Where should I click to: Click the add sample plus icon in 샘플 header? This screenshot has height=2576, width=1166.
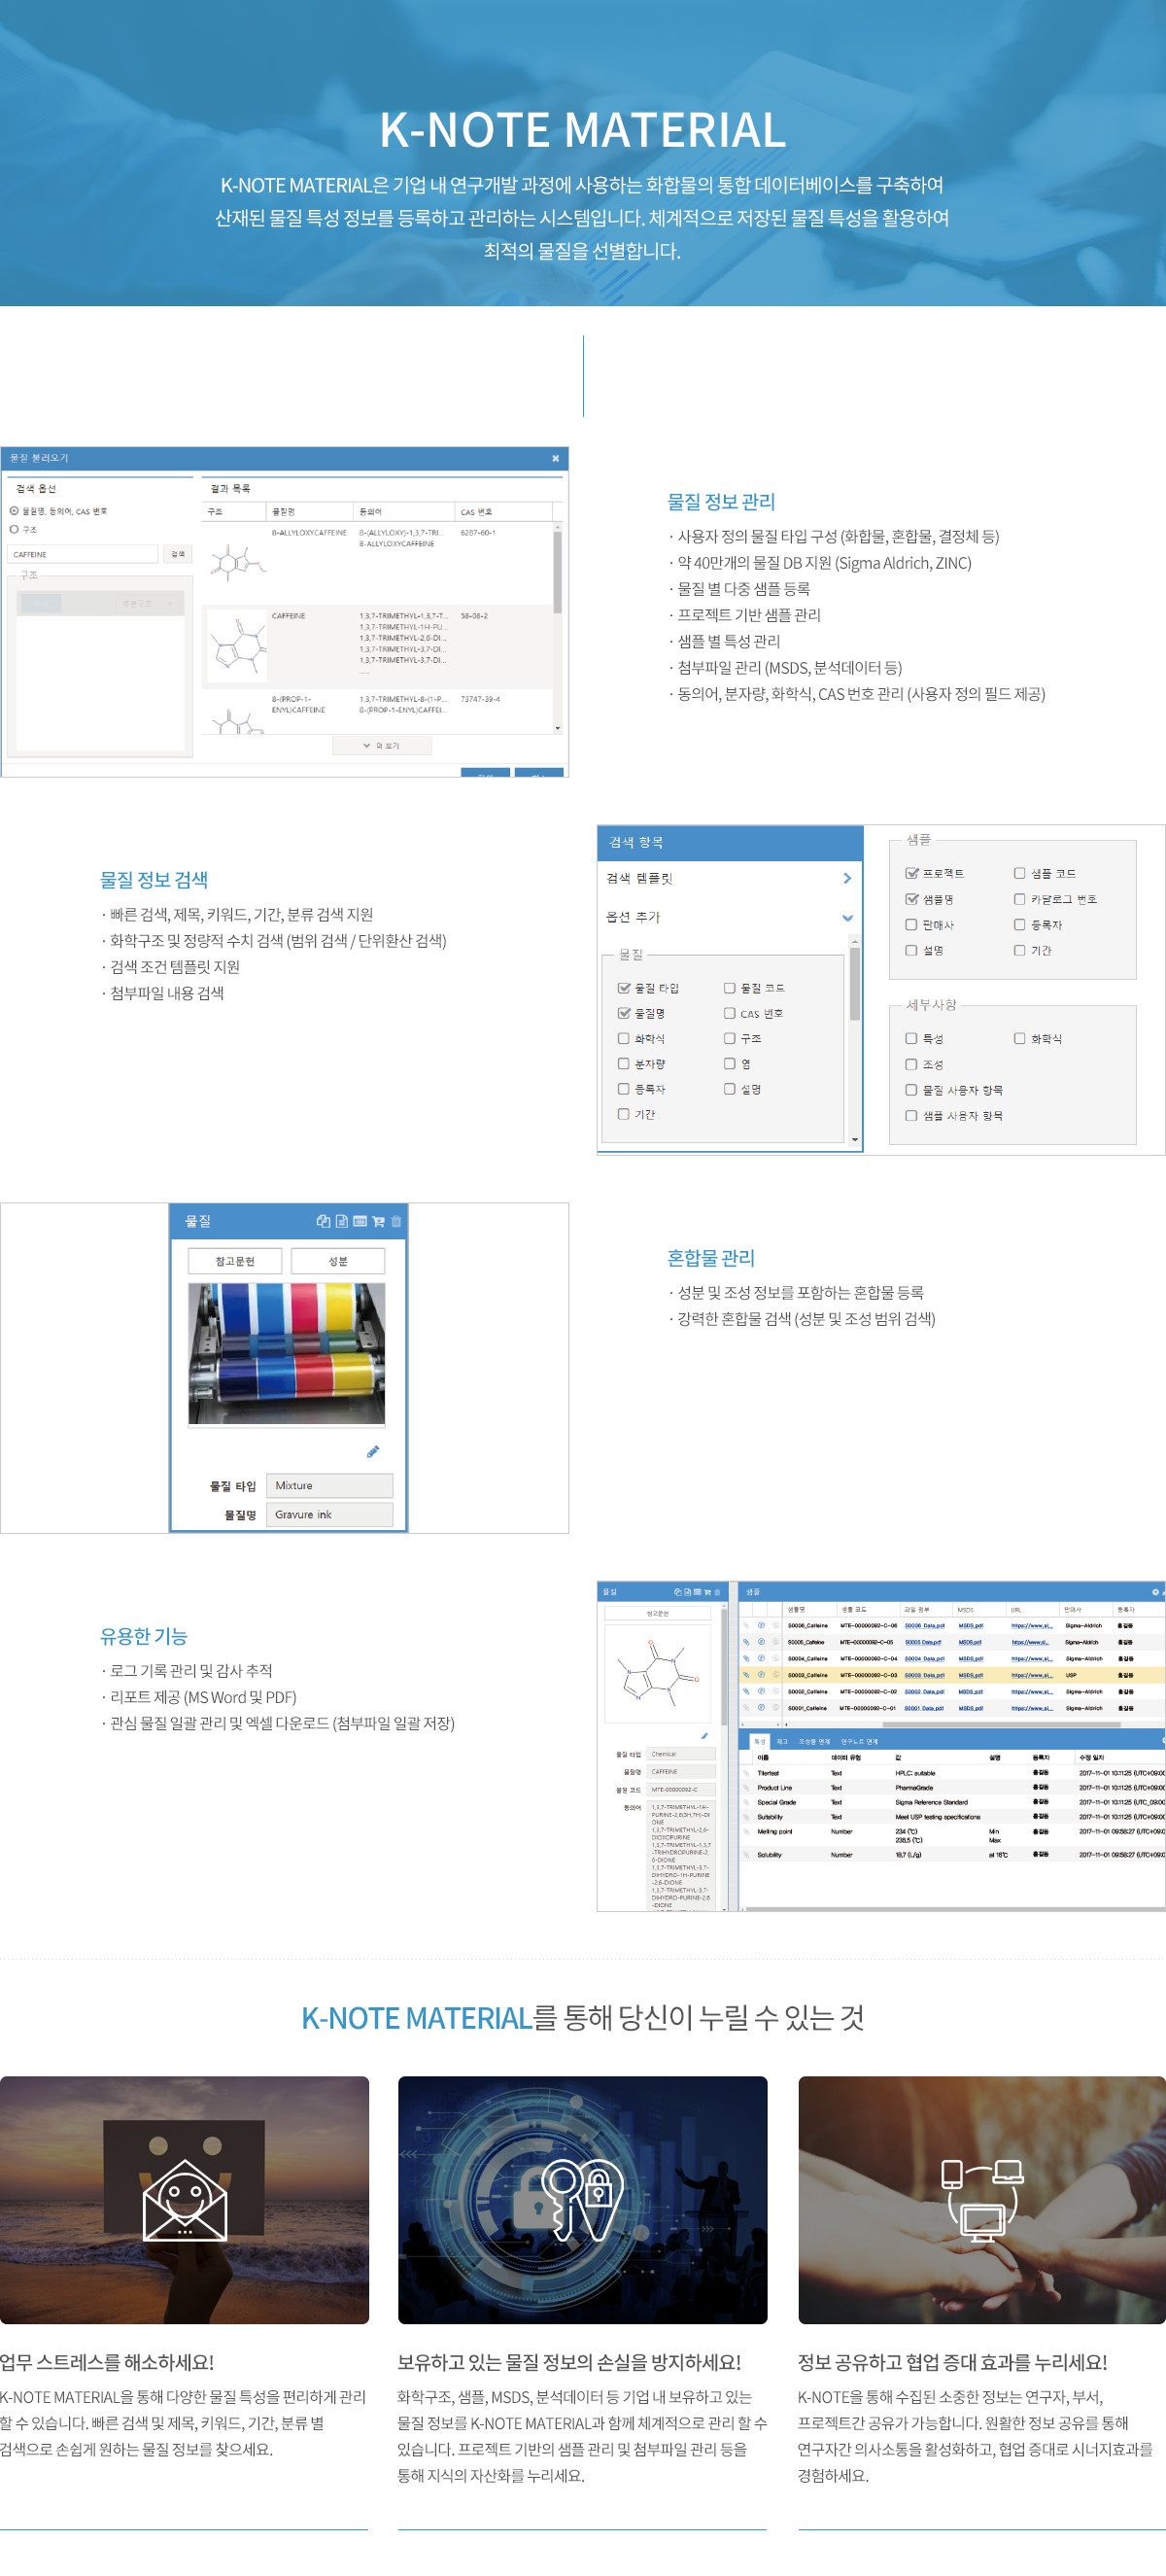1155,1592
